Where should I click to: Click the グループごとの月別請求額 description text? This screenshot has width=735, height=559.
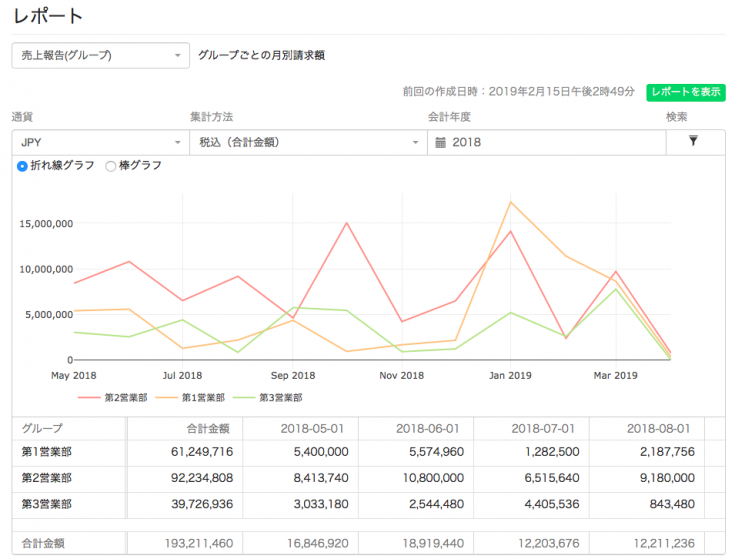pyautogui.click(x=262, y=55)
